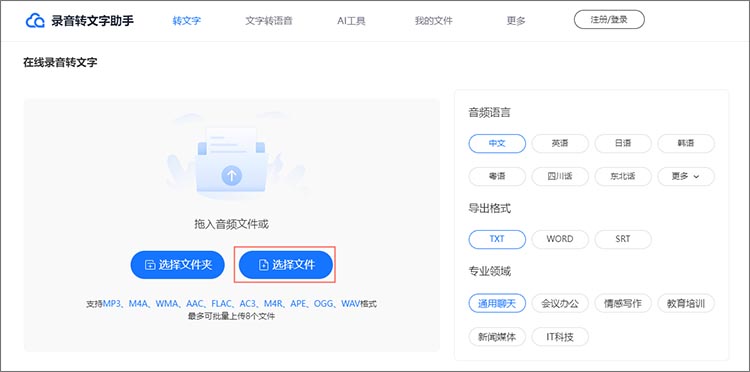750x372 pixels.
Task: Open the 转文字 tab
Action: [x=187, y=21]
